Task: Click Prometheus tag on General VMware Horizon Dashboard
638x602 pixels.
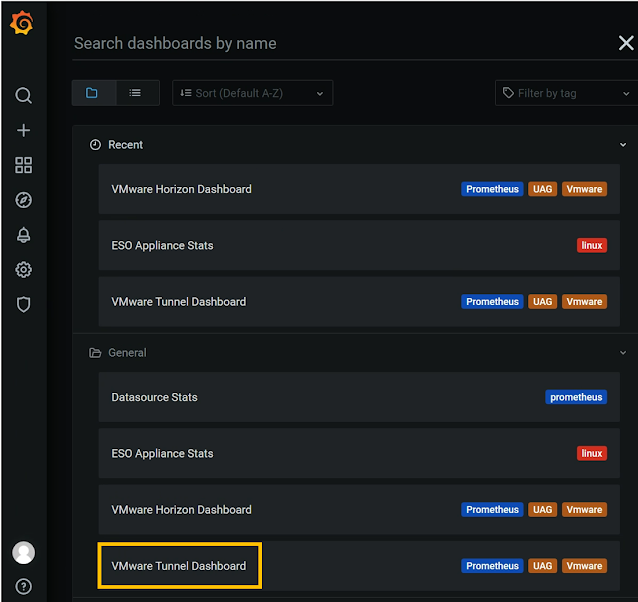Action: (492, 510)
